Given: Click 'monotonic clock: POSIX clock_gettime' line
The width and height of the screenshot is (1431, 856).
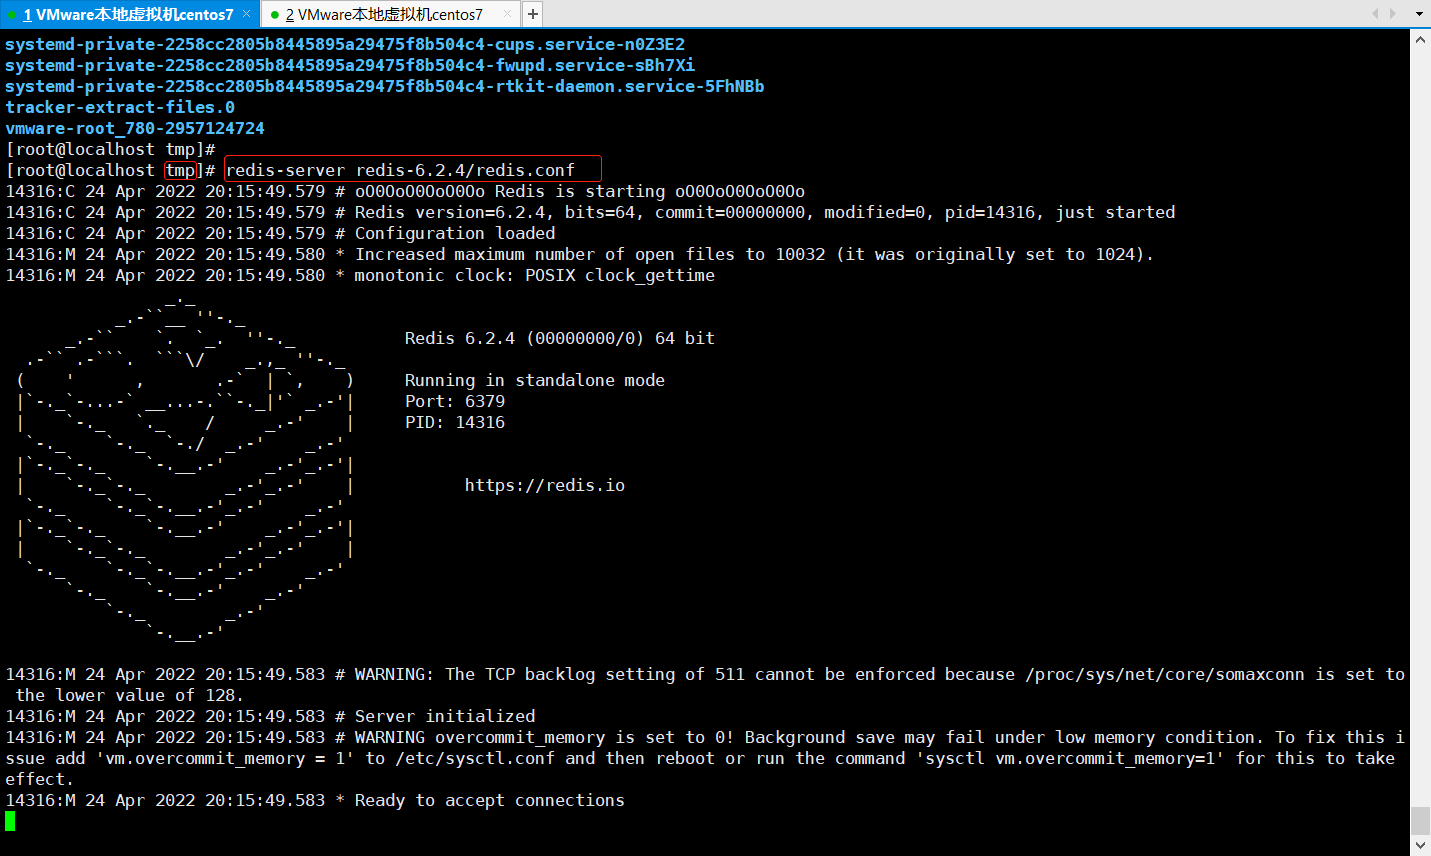Looking at the screenshot, I should click(x=360, y=275).
